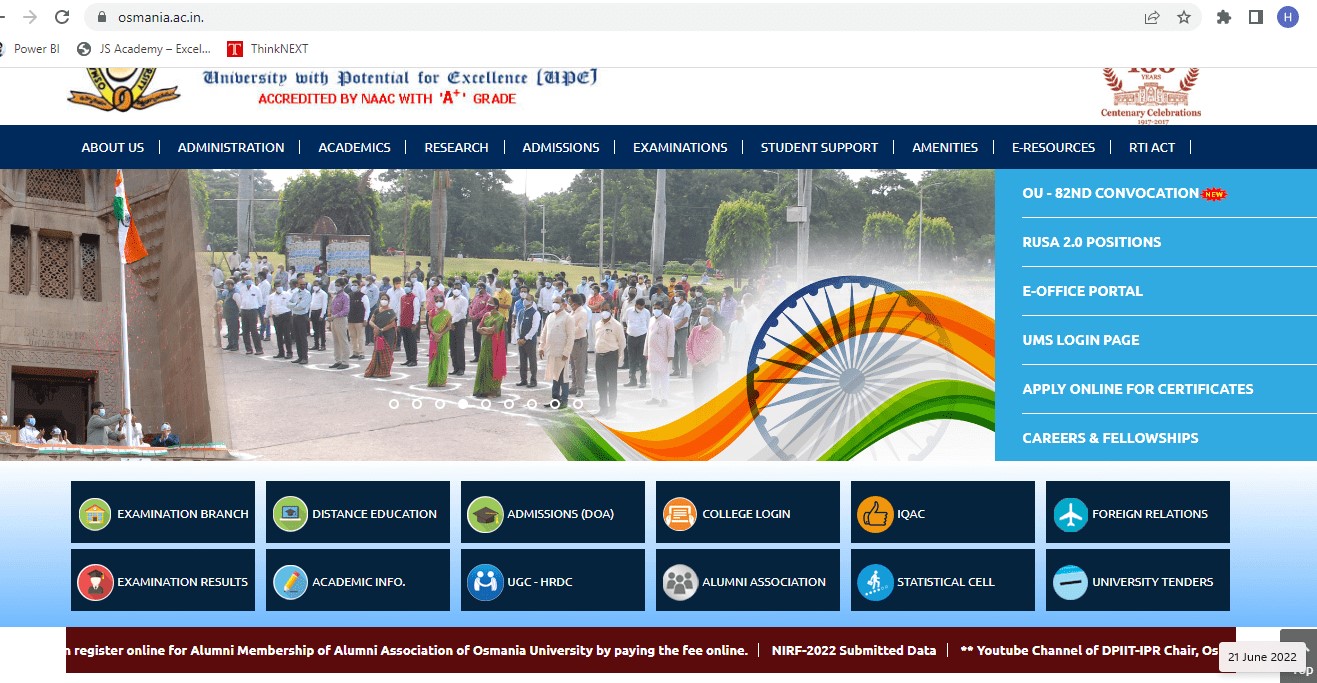Image resolution: width=1317 pixels, height=683 pixels.
Task: Click the Examination Branch building icon
Action: click(95, 514)
